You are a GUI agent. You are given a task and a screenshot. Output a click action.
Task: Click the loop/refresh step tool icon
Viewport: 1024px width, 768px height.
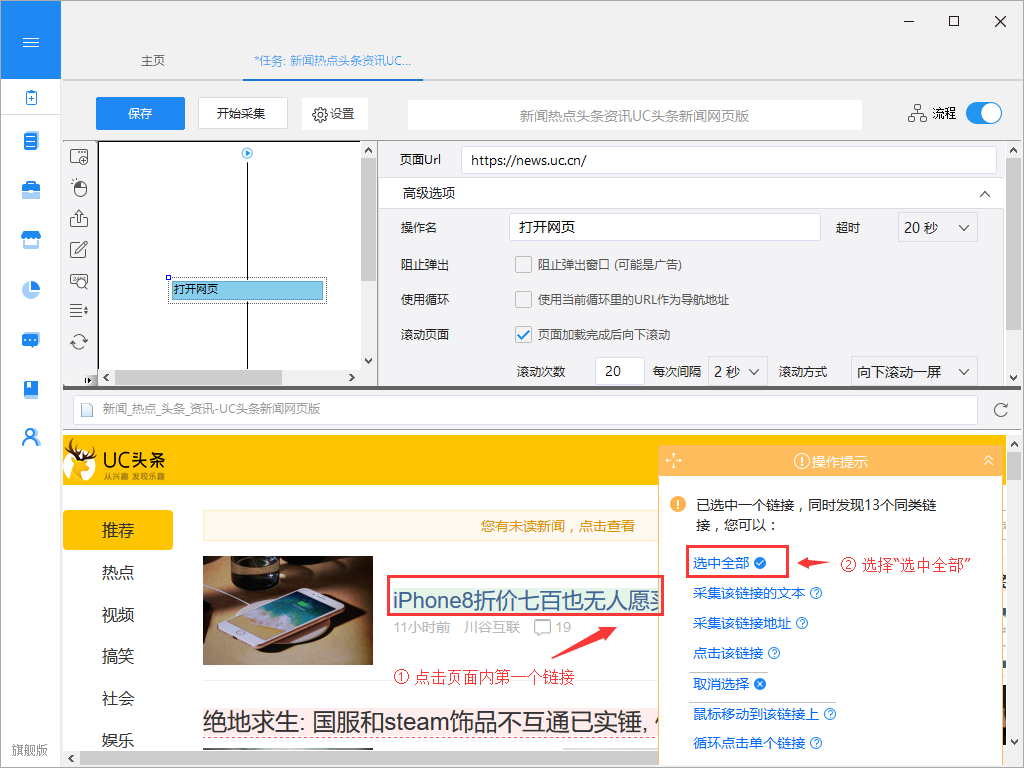click(x=79, y=341)
